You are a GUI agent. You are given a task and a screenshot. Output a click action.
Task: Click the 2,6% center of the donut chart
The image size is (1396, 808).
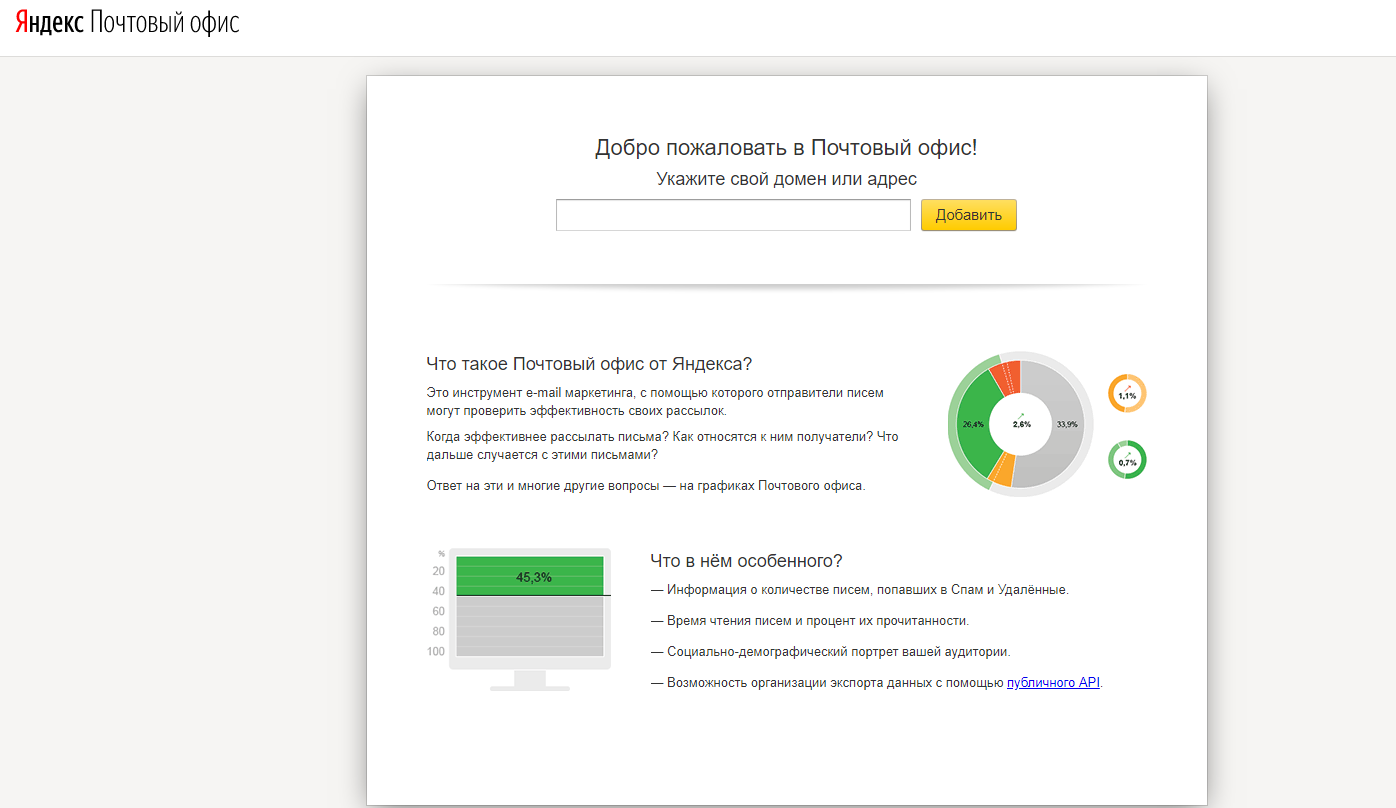click(x=1021, y=422)
